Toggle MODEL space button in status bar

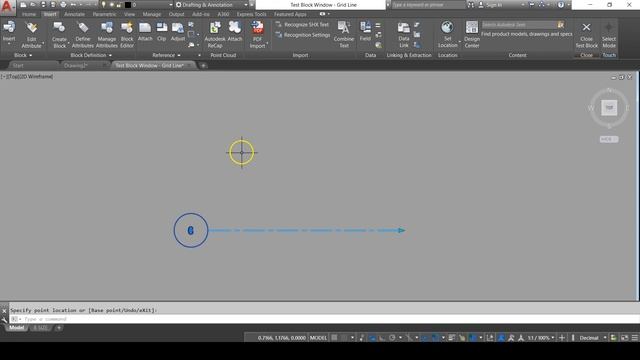[x=318, y=338]
